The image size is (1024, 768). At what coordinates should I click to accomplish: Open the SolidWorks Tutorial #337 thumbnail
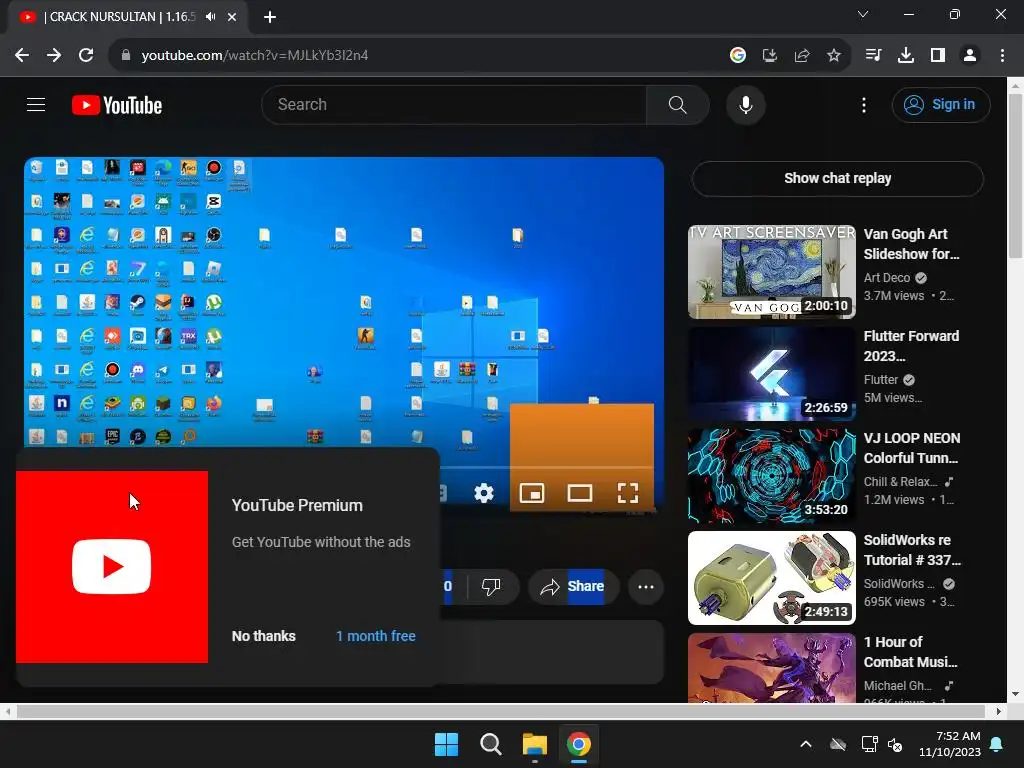pyautogui.click(x=771, y=578)
